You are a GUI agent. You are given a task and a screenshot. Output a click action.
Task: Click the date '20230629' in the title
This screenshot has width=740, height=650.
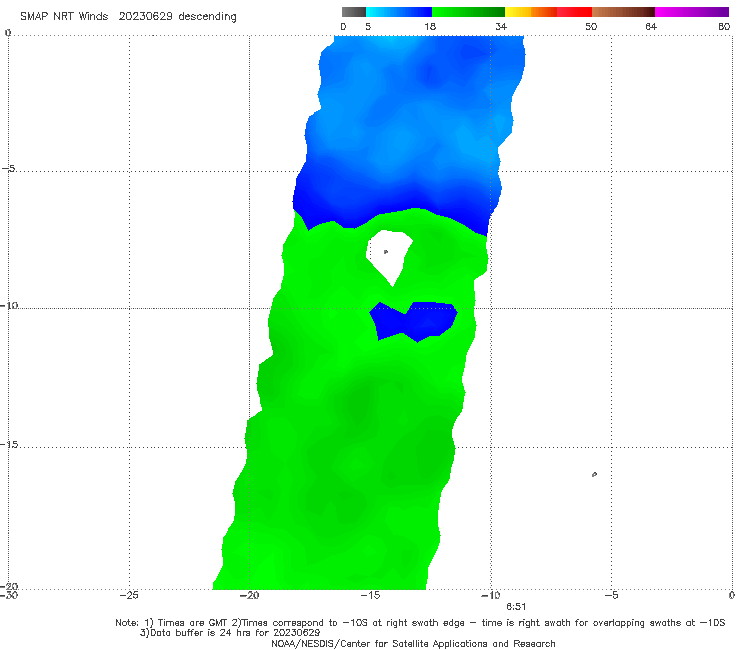pyautogui.click(x=145, y=16)
